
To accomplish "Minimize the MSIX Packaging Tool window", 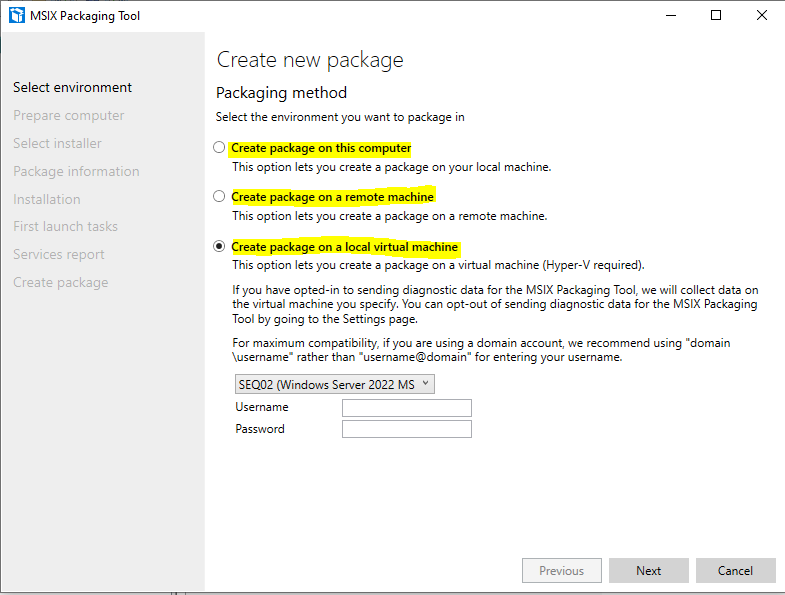I will point(669,16).
